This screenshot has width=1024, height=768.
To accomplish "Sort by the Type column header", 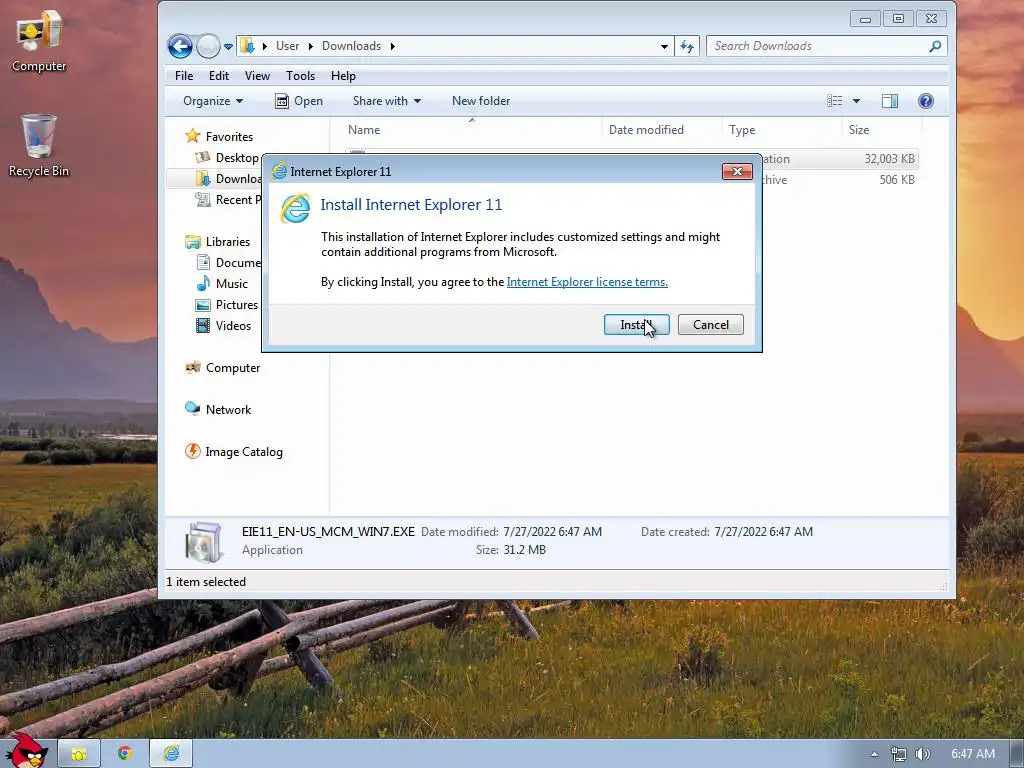I will 782,129.
